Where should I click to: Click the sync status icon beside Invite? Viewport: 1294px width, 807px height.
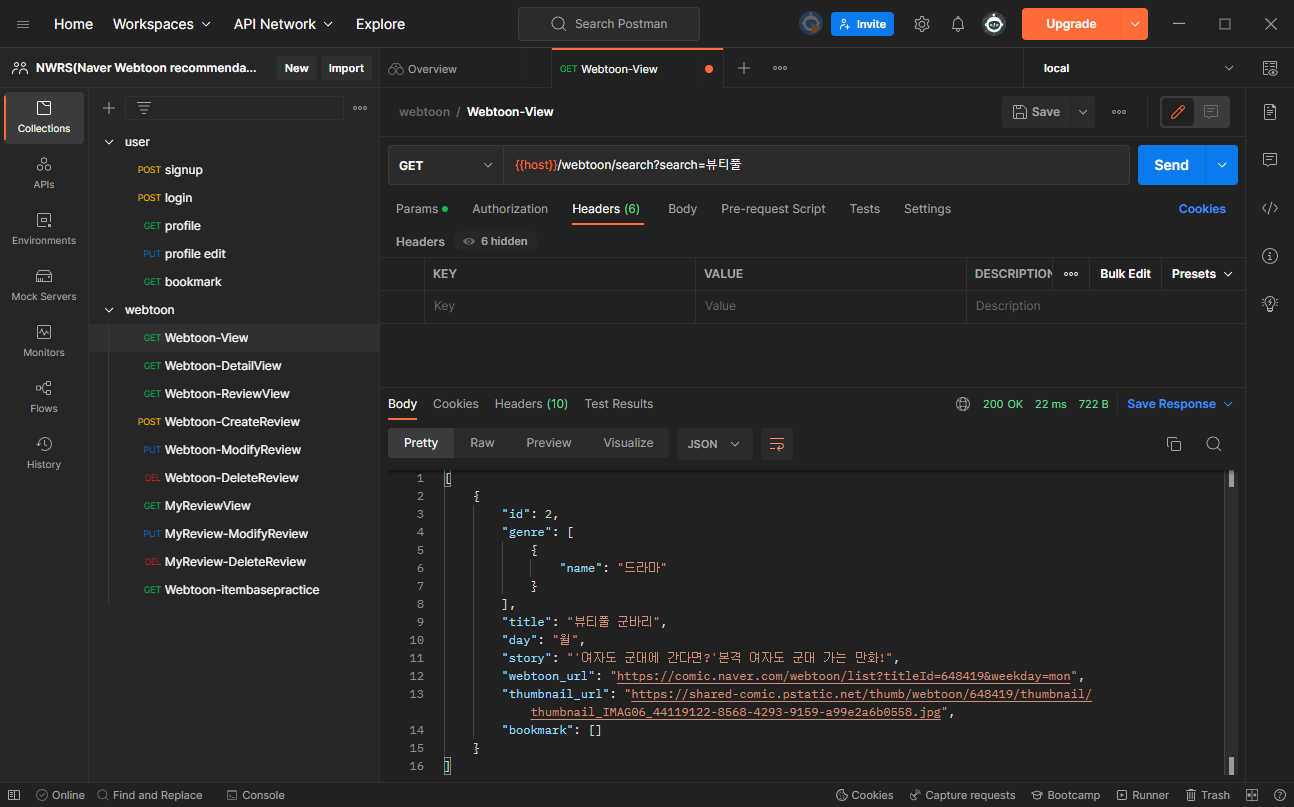[x=810, y=24]
